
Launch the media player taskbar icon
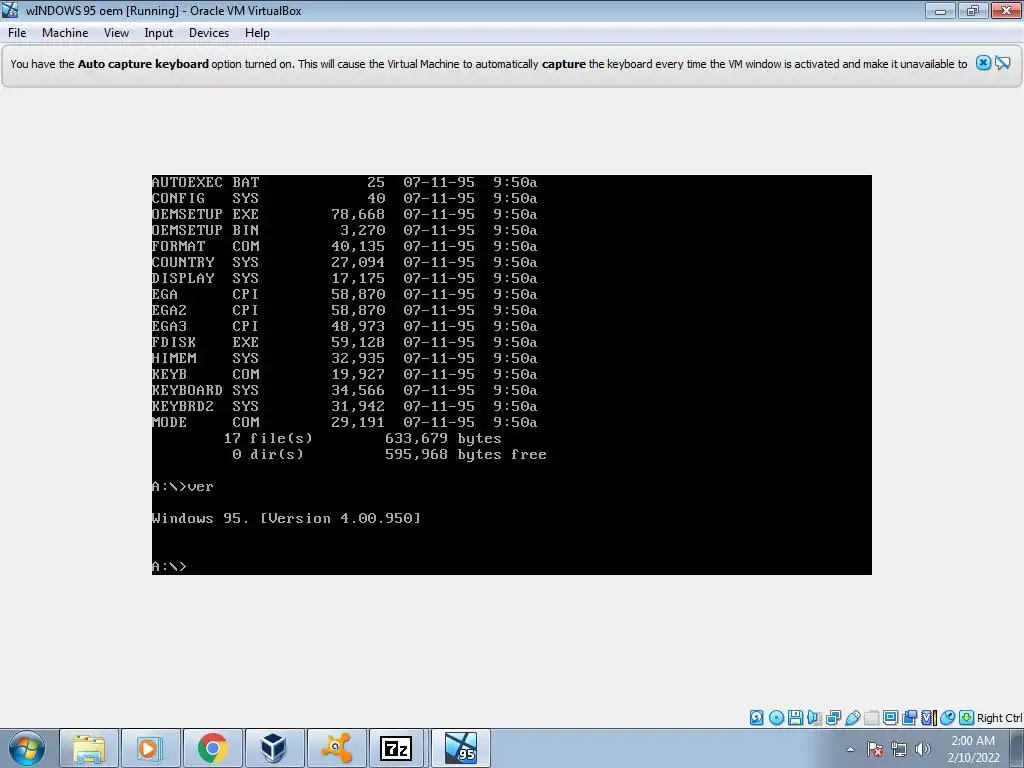pos(150,748)
